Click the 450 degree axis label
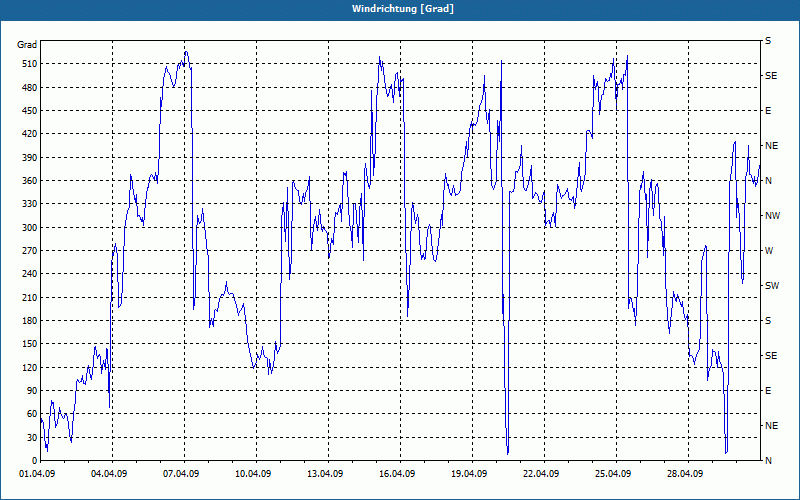 [x=30, y=111]
